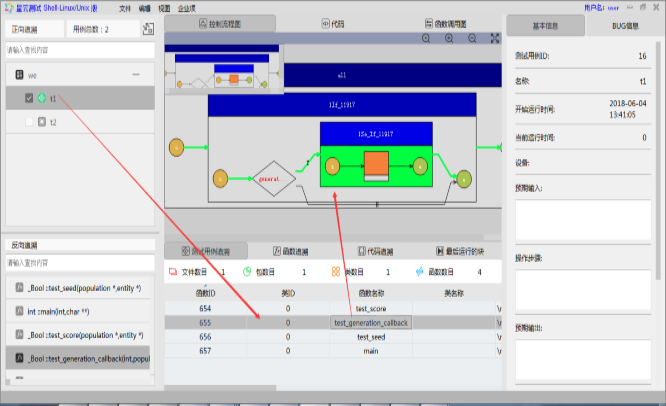Select the last-run block tab
Screen dimensions: 666x406
tap(460, 251)
